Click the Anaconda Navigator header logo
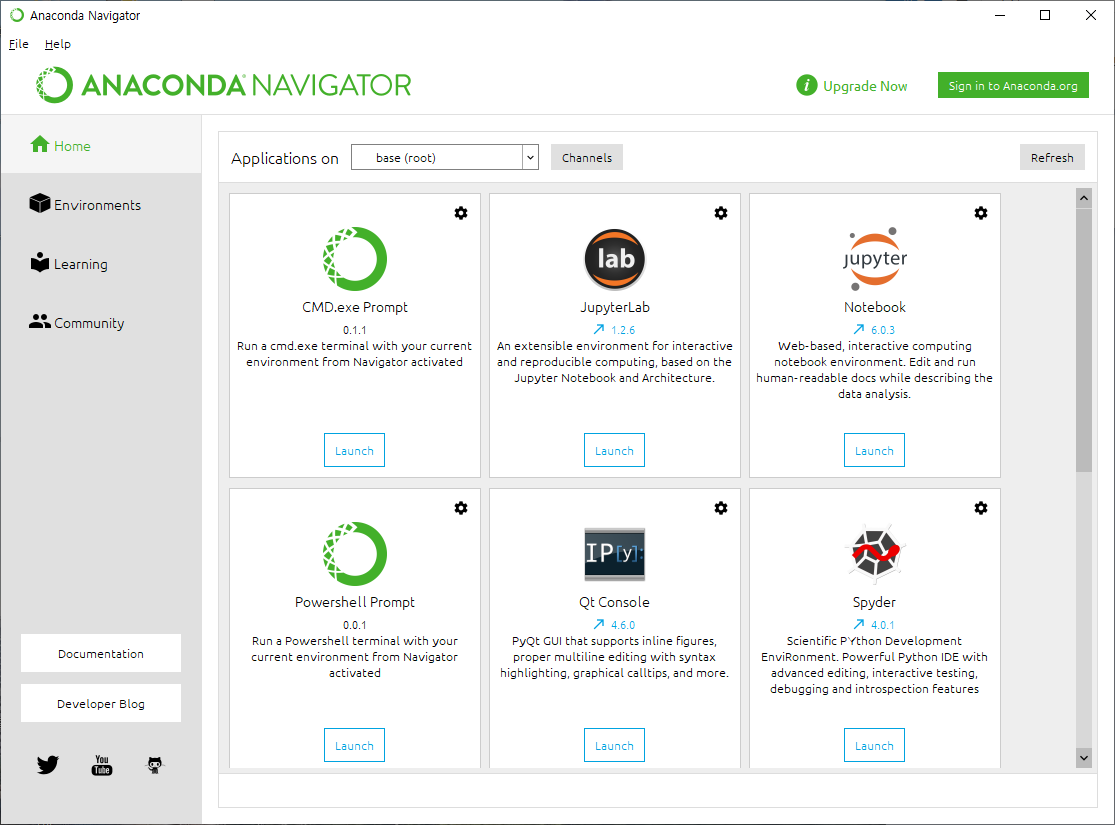The height and width of the screenshot is (825, 1115). pyautogui.click(x=223, y=85)
